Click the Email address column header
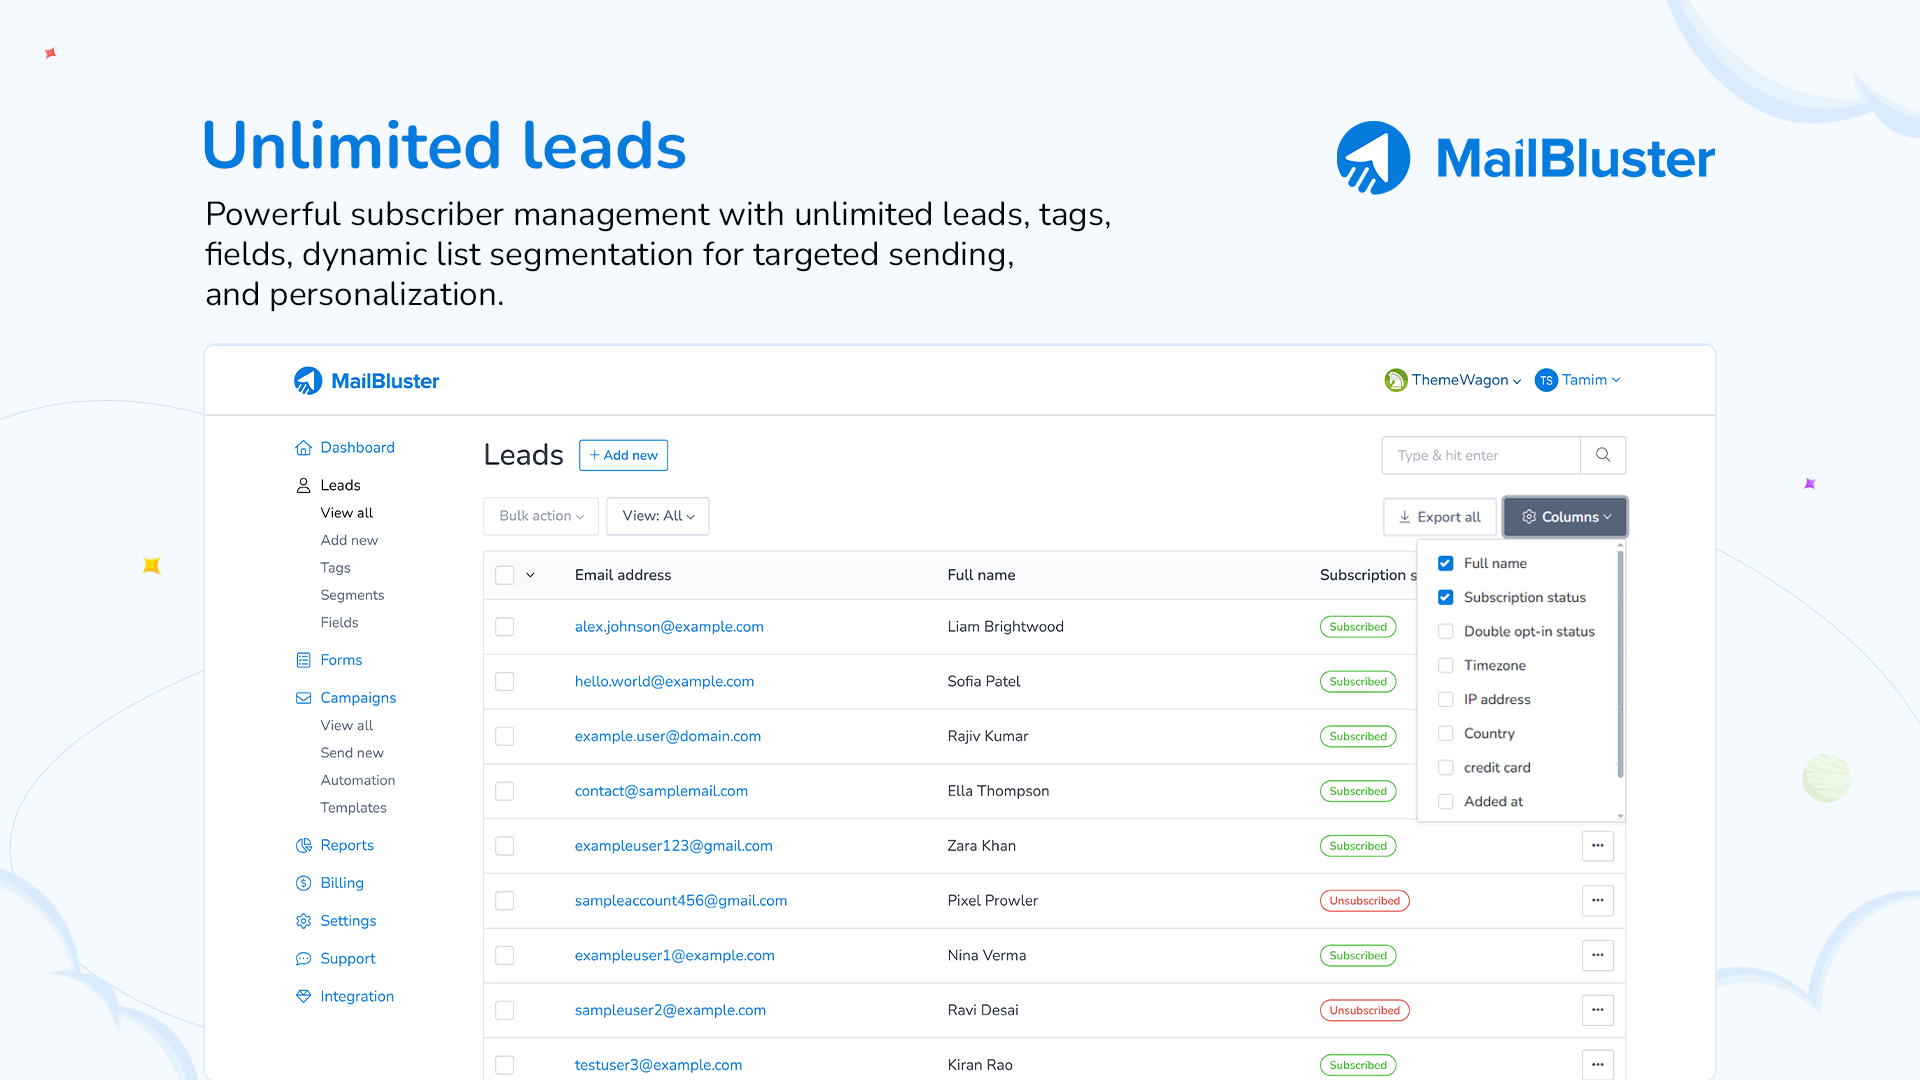Screen dimensions: 1920x1080 tap(623, 575)
